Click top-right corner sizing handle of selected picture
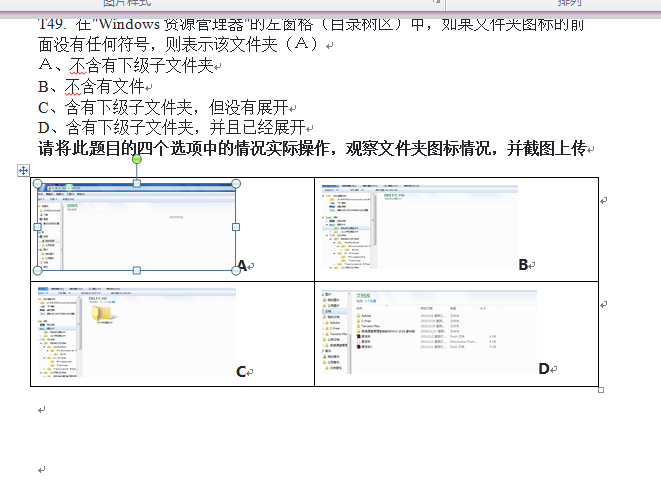Screen dimensions: 661x484 tap(236, 183)
